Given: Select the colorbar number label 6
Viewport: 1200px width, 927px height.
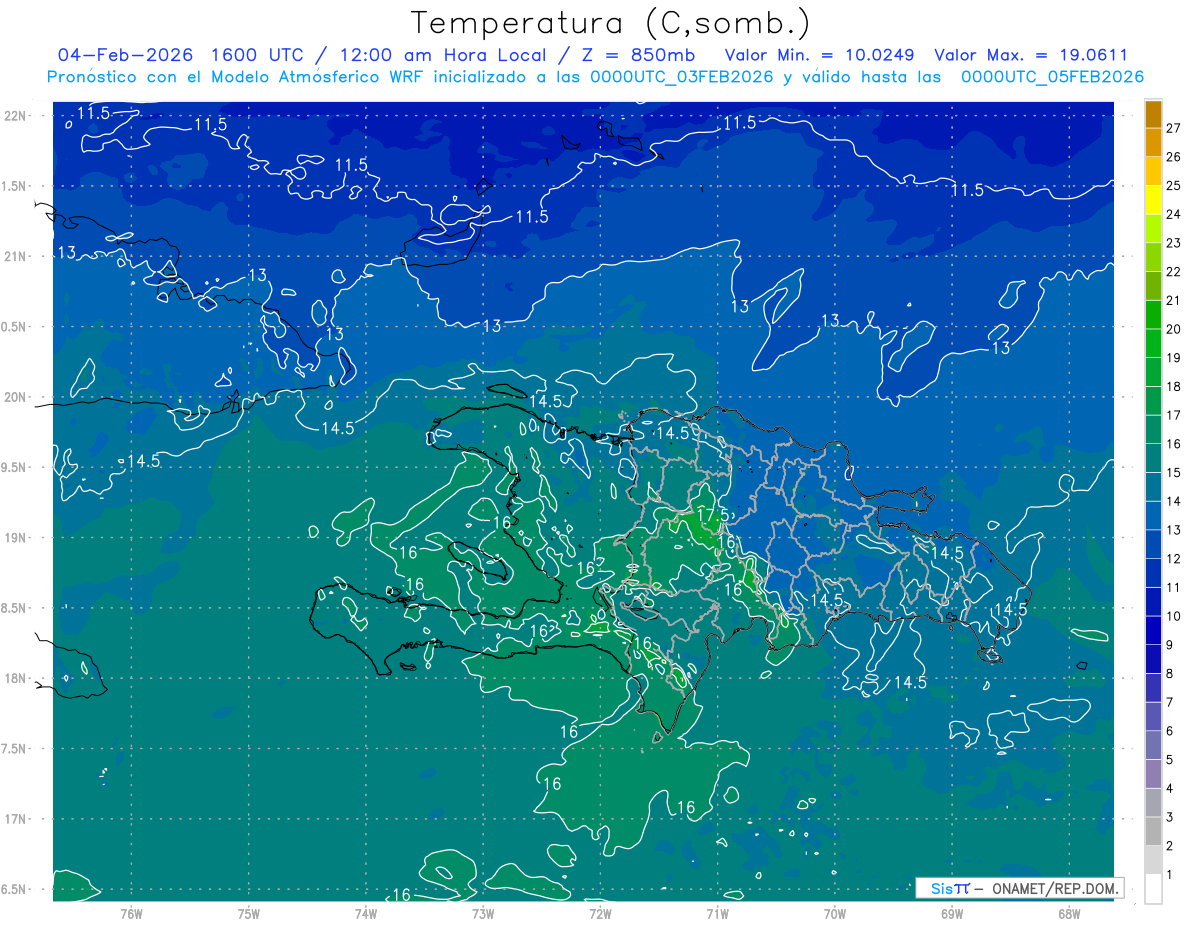Looking at the screenshot, I should click(1170, 731).
